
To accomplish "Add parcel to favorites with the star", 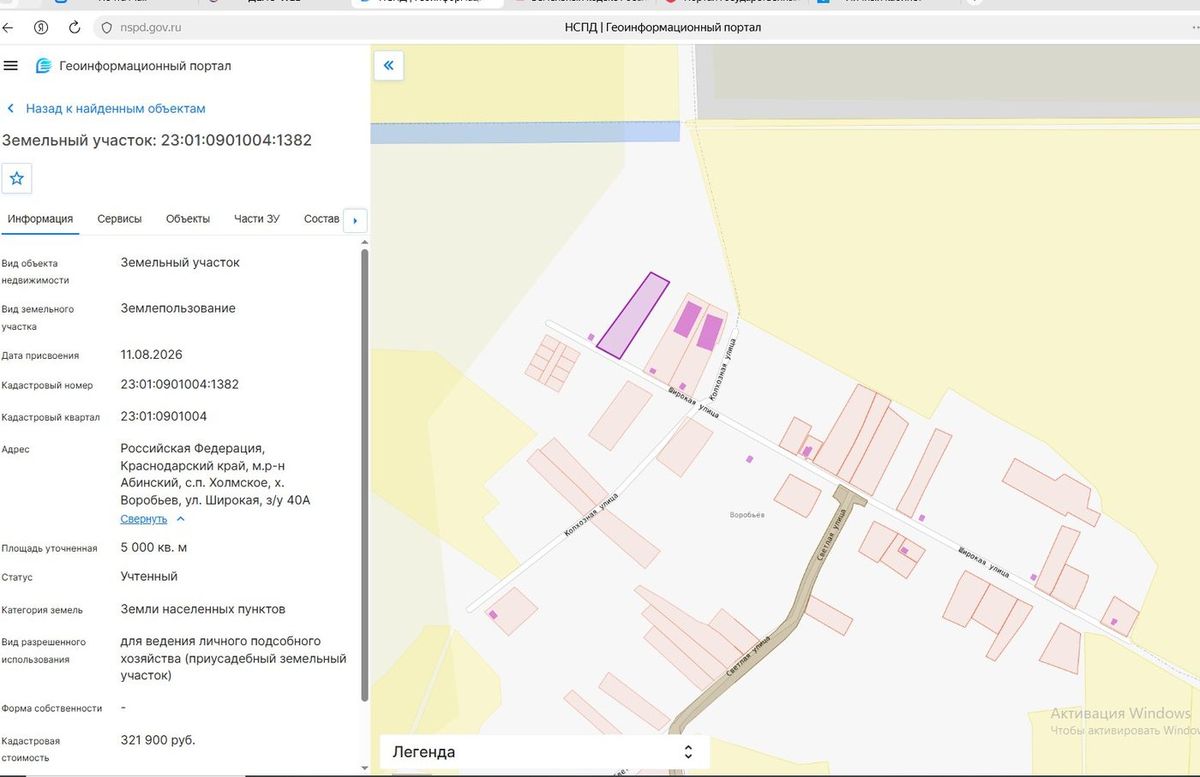I will pyautogui.click(x=17, y=178).
